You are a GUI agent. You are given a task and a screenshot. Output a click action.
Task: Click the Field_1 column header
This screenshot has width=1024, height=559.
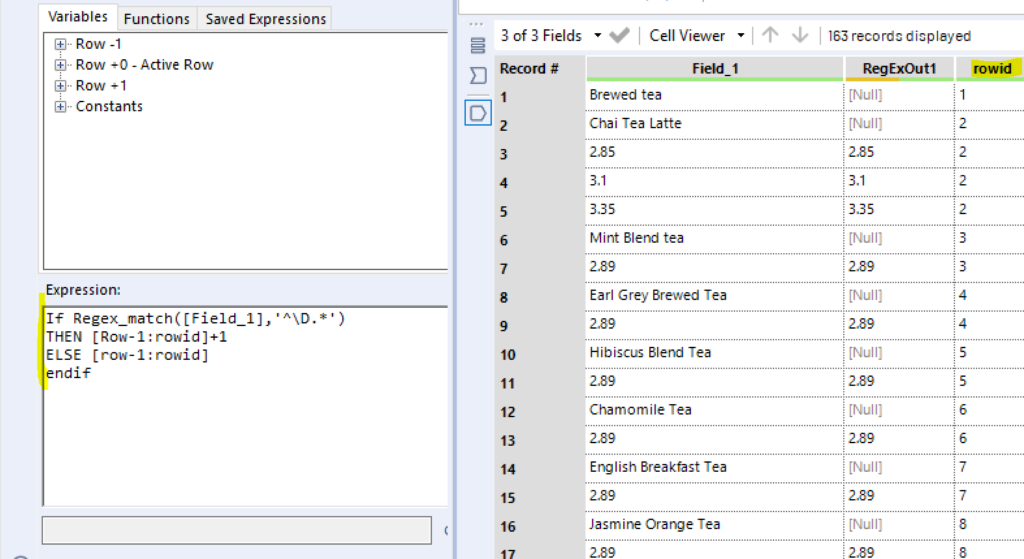click(714, 68)
